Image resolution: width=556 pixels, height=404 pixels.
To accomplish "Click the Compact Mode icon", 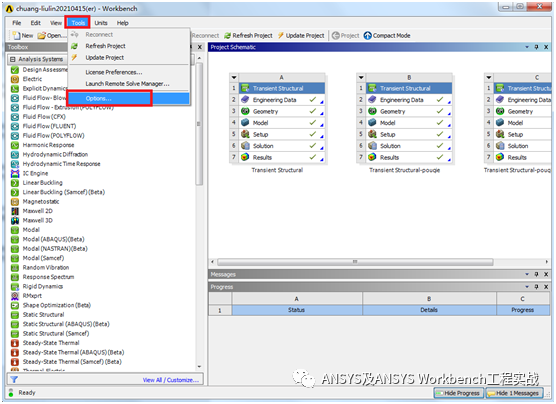I will (368, 35).
